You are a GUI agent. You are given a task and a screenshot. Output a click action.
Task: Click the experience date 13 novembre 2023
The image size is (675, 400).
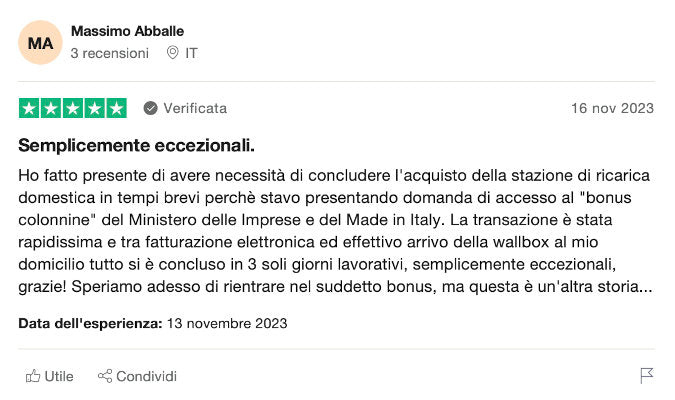coord(227,323)
